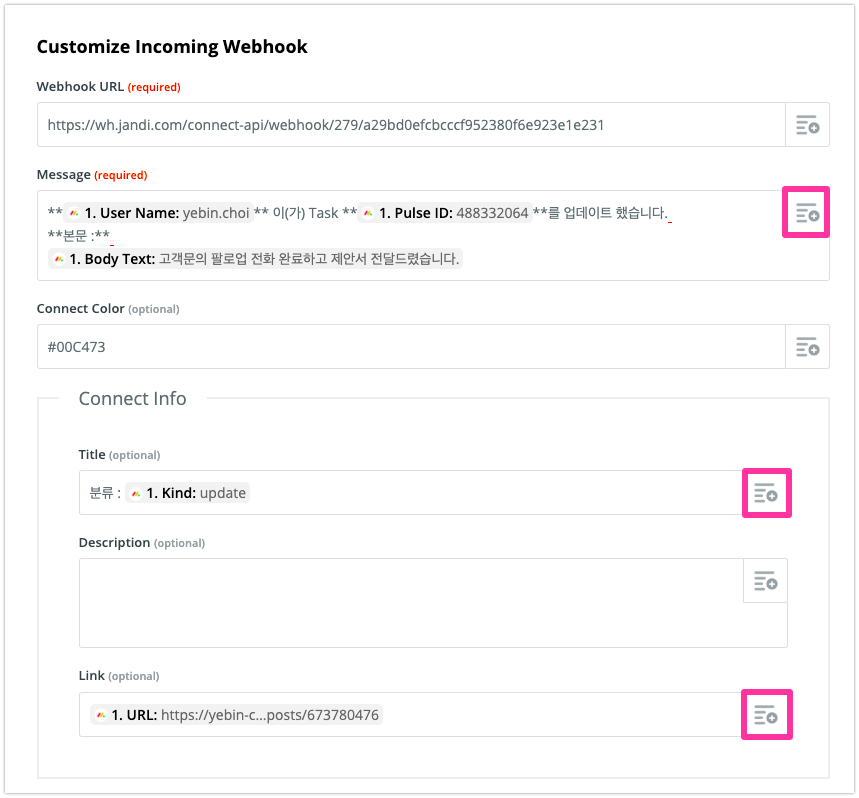Click the Message field label
The width and height of the screenshot is (859, 798).
pos(62,175)
